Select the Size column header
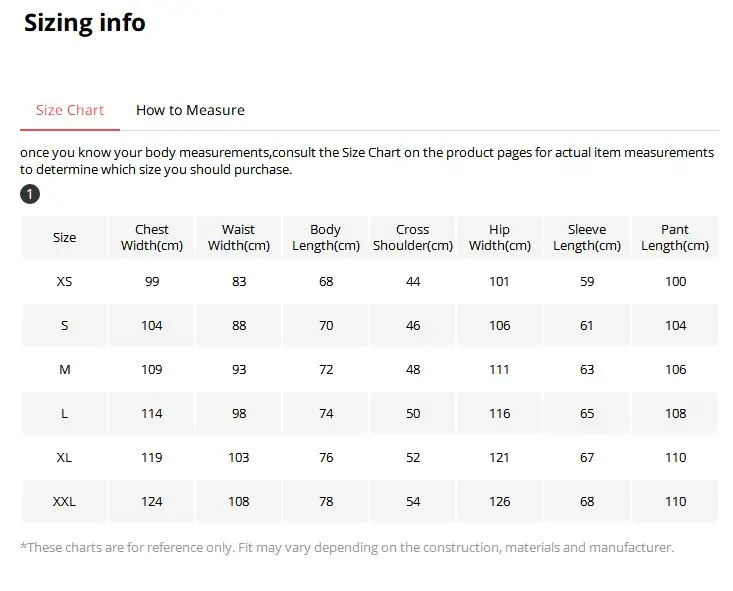Viewport: 733px width, 591px height. [65, 238]
